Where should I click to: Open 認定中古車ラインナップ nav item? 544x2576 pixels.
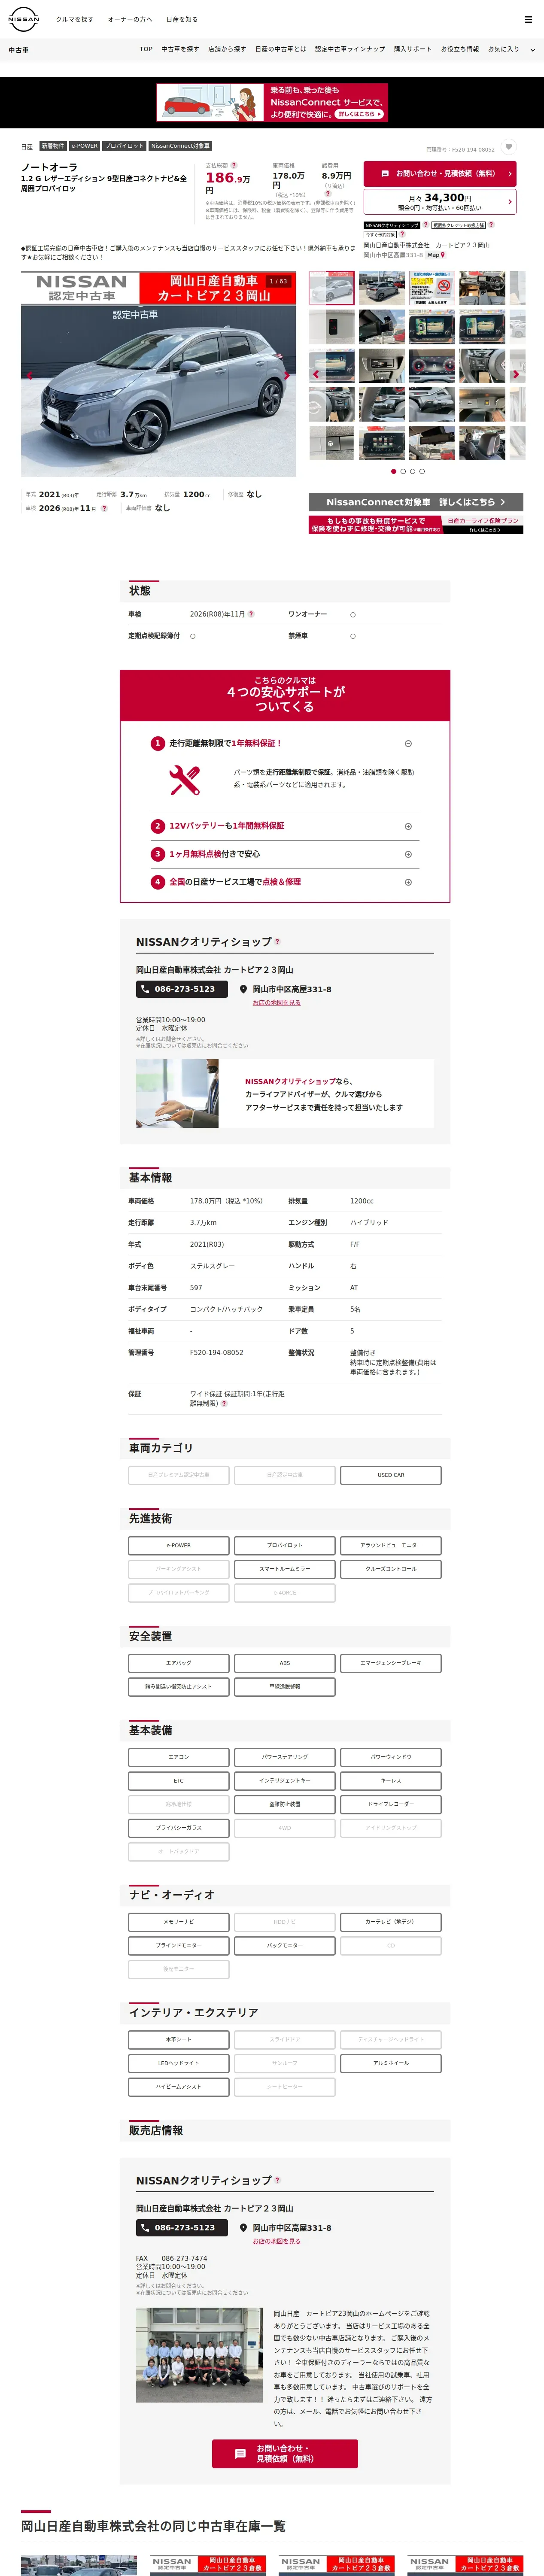[x=350, y=49]
